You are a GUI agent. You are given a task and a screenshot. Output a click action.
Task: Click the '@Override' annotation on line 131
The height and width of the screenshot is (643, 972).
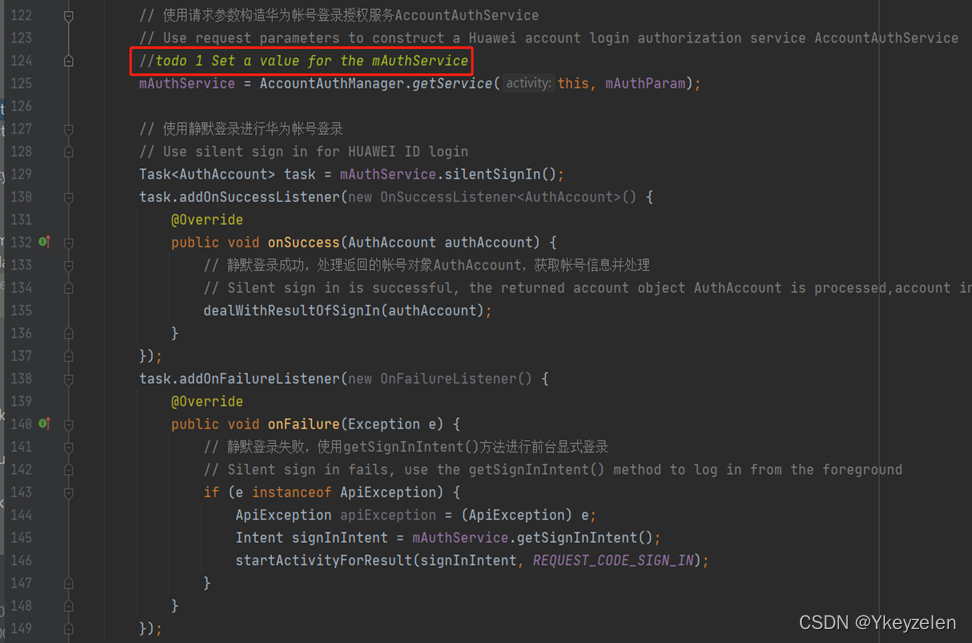207,220
